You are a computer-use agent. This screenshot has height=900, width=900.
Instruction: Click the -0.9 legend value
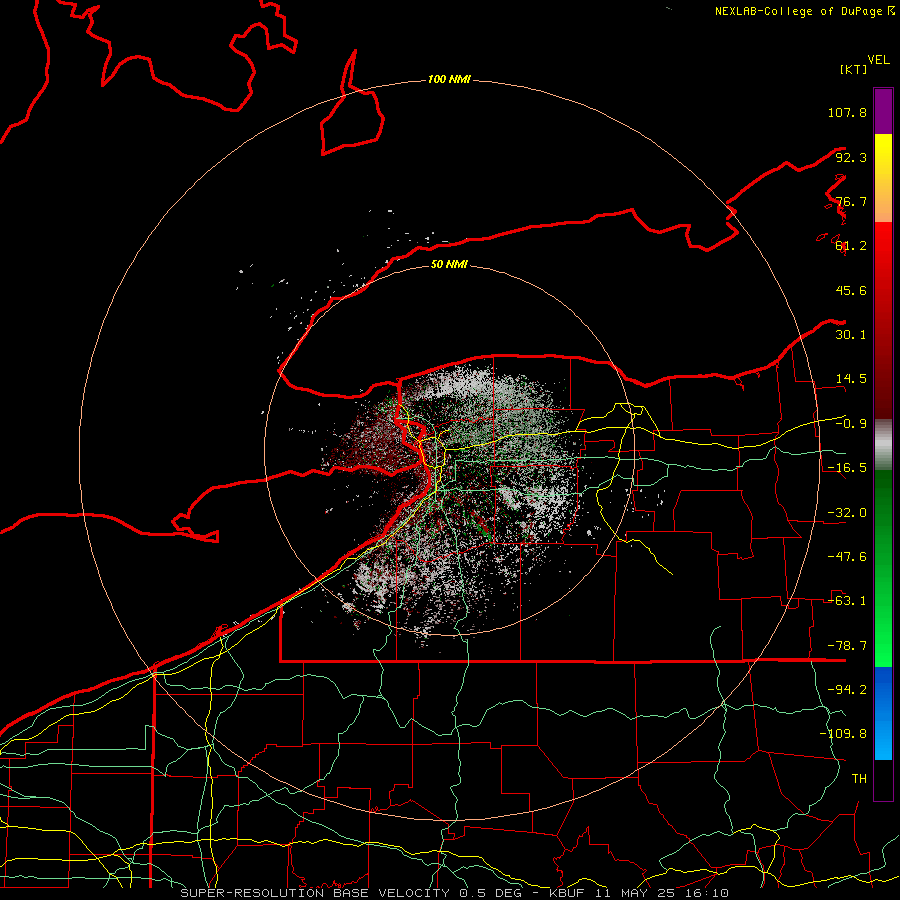[851, 424]
